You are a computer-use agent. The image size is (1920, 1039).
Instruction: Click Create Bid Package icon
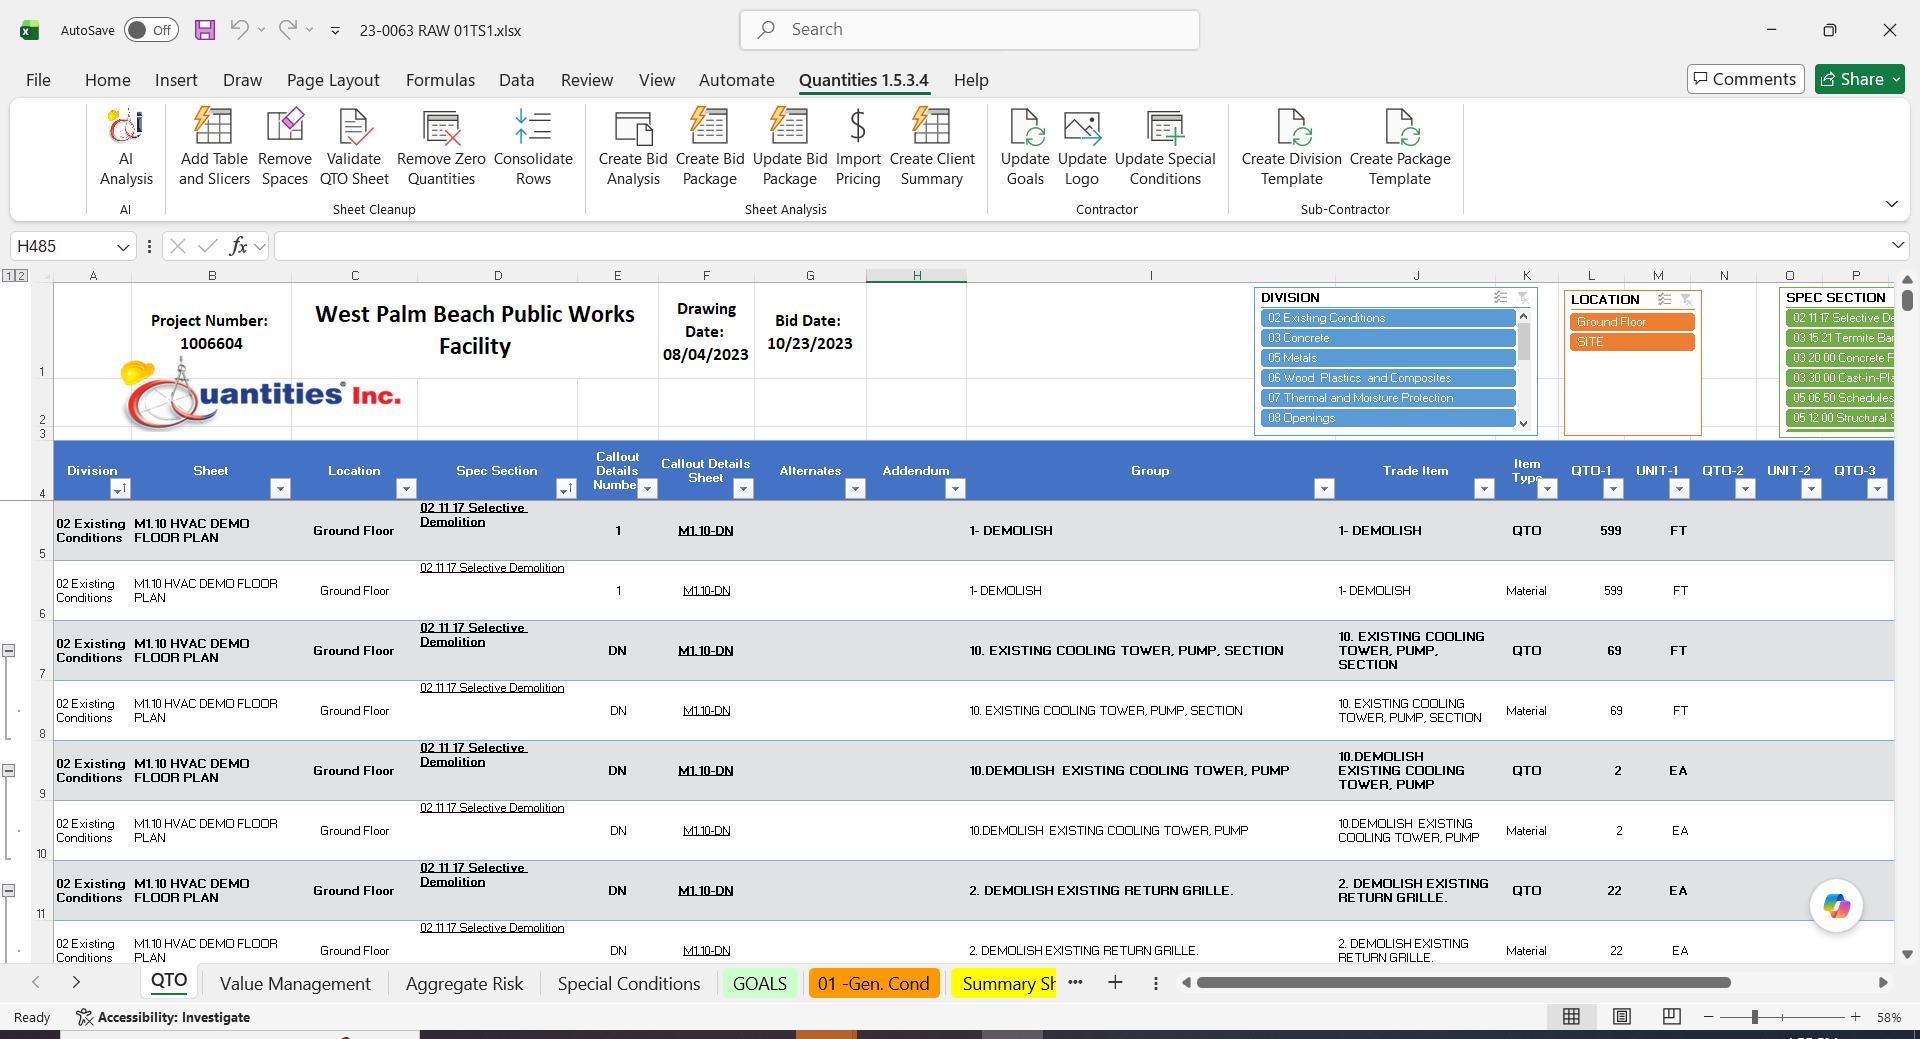709,127
